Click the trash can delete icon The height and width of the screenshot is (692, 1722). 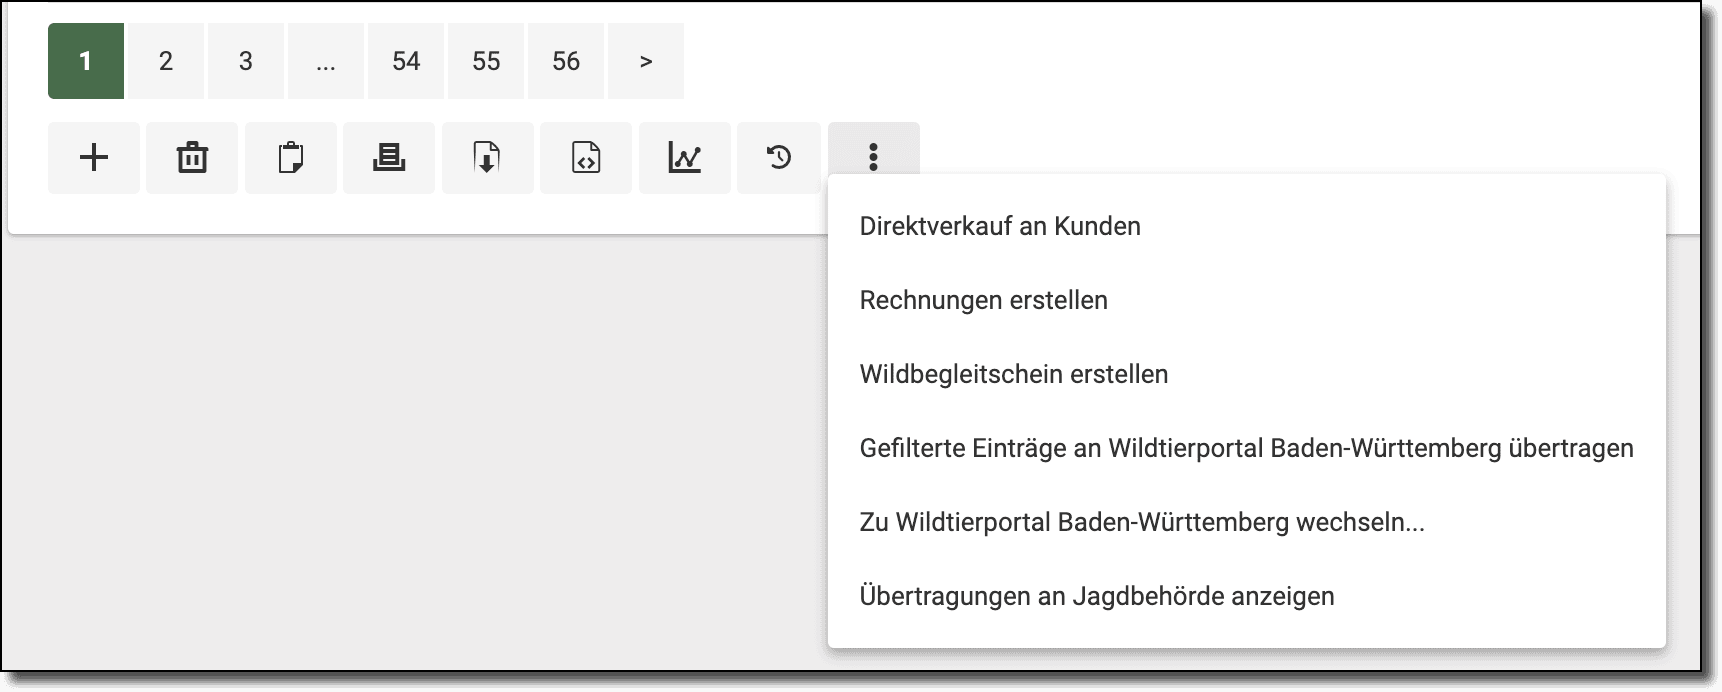tap(192, 158)
